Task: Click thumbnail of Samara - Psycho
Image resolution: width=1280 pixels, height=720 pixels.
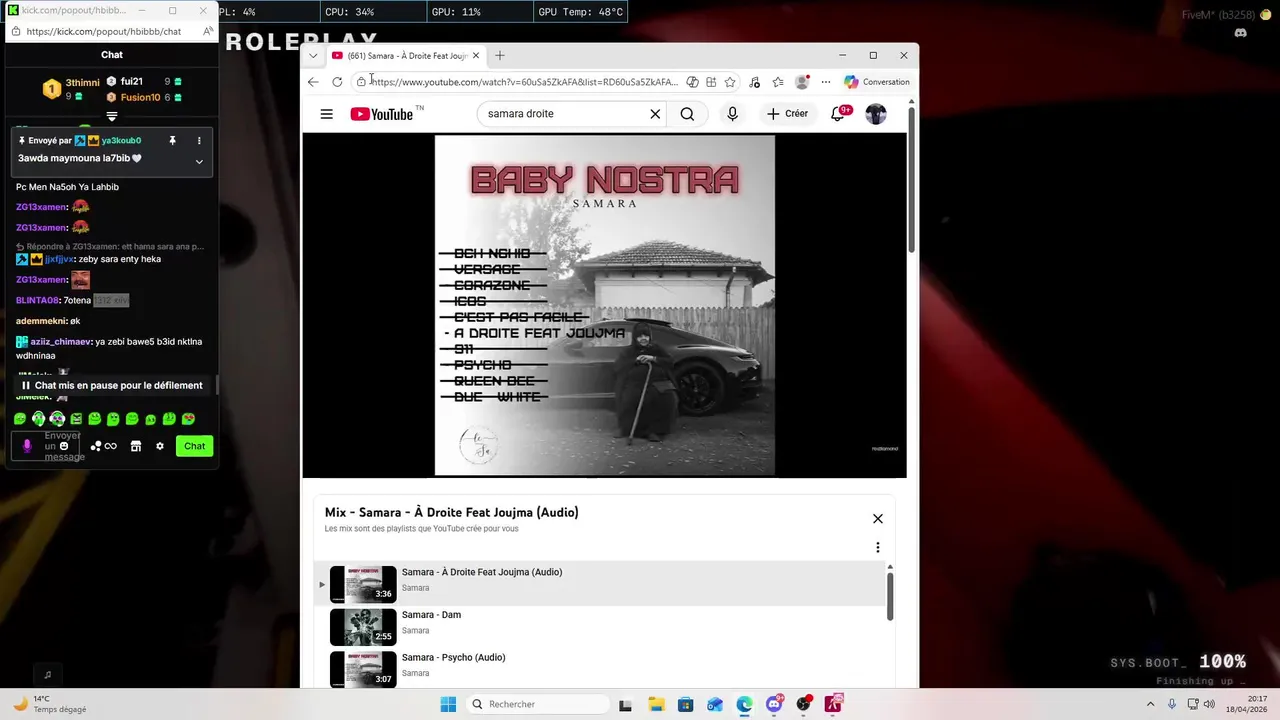Action: pos(363,668)
